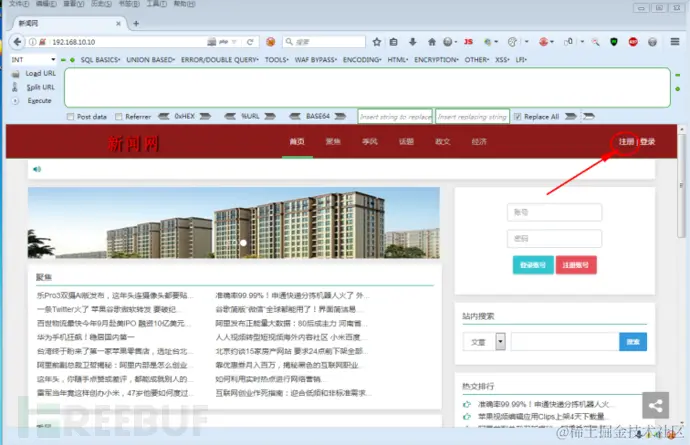Open the news link 华为手机狂飙！稳居国内第一
The width and height of the screenshot is (690, 445).
point(86,337)
